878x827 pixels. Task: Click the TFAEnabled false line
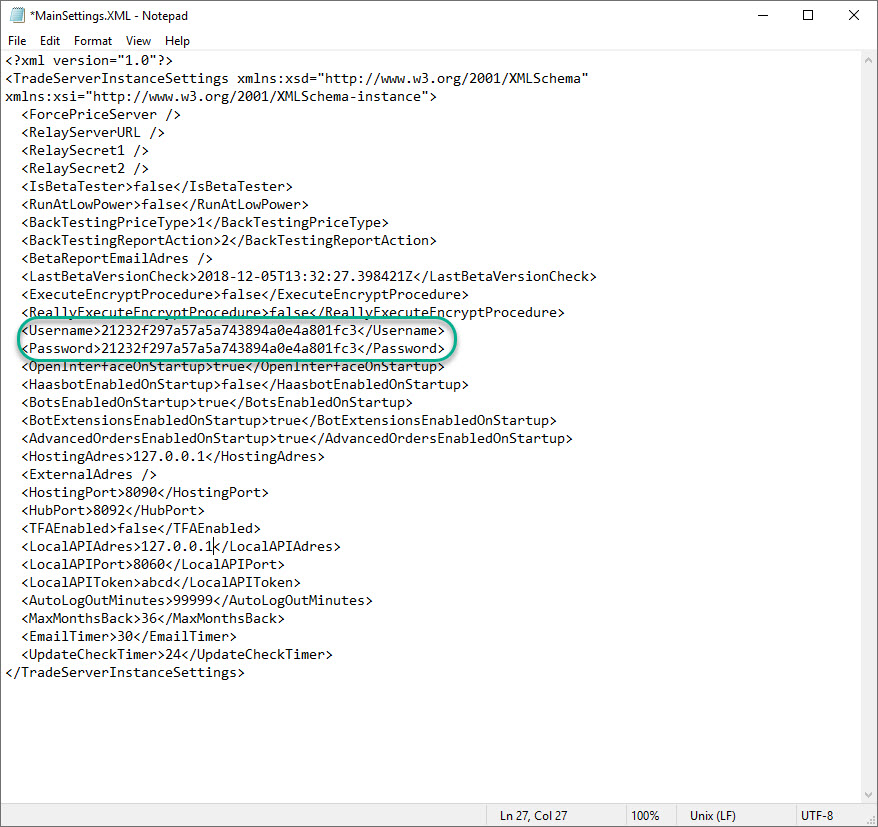141,528
